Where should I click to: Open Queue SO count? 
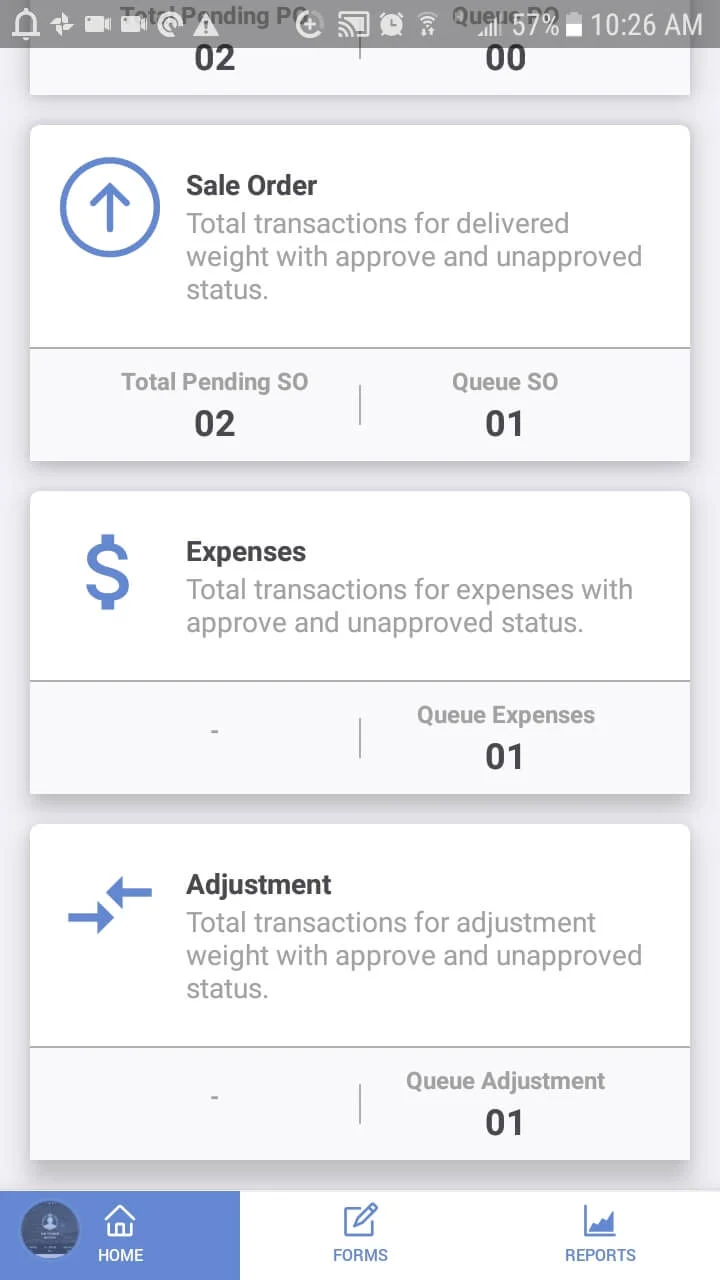505,423
